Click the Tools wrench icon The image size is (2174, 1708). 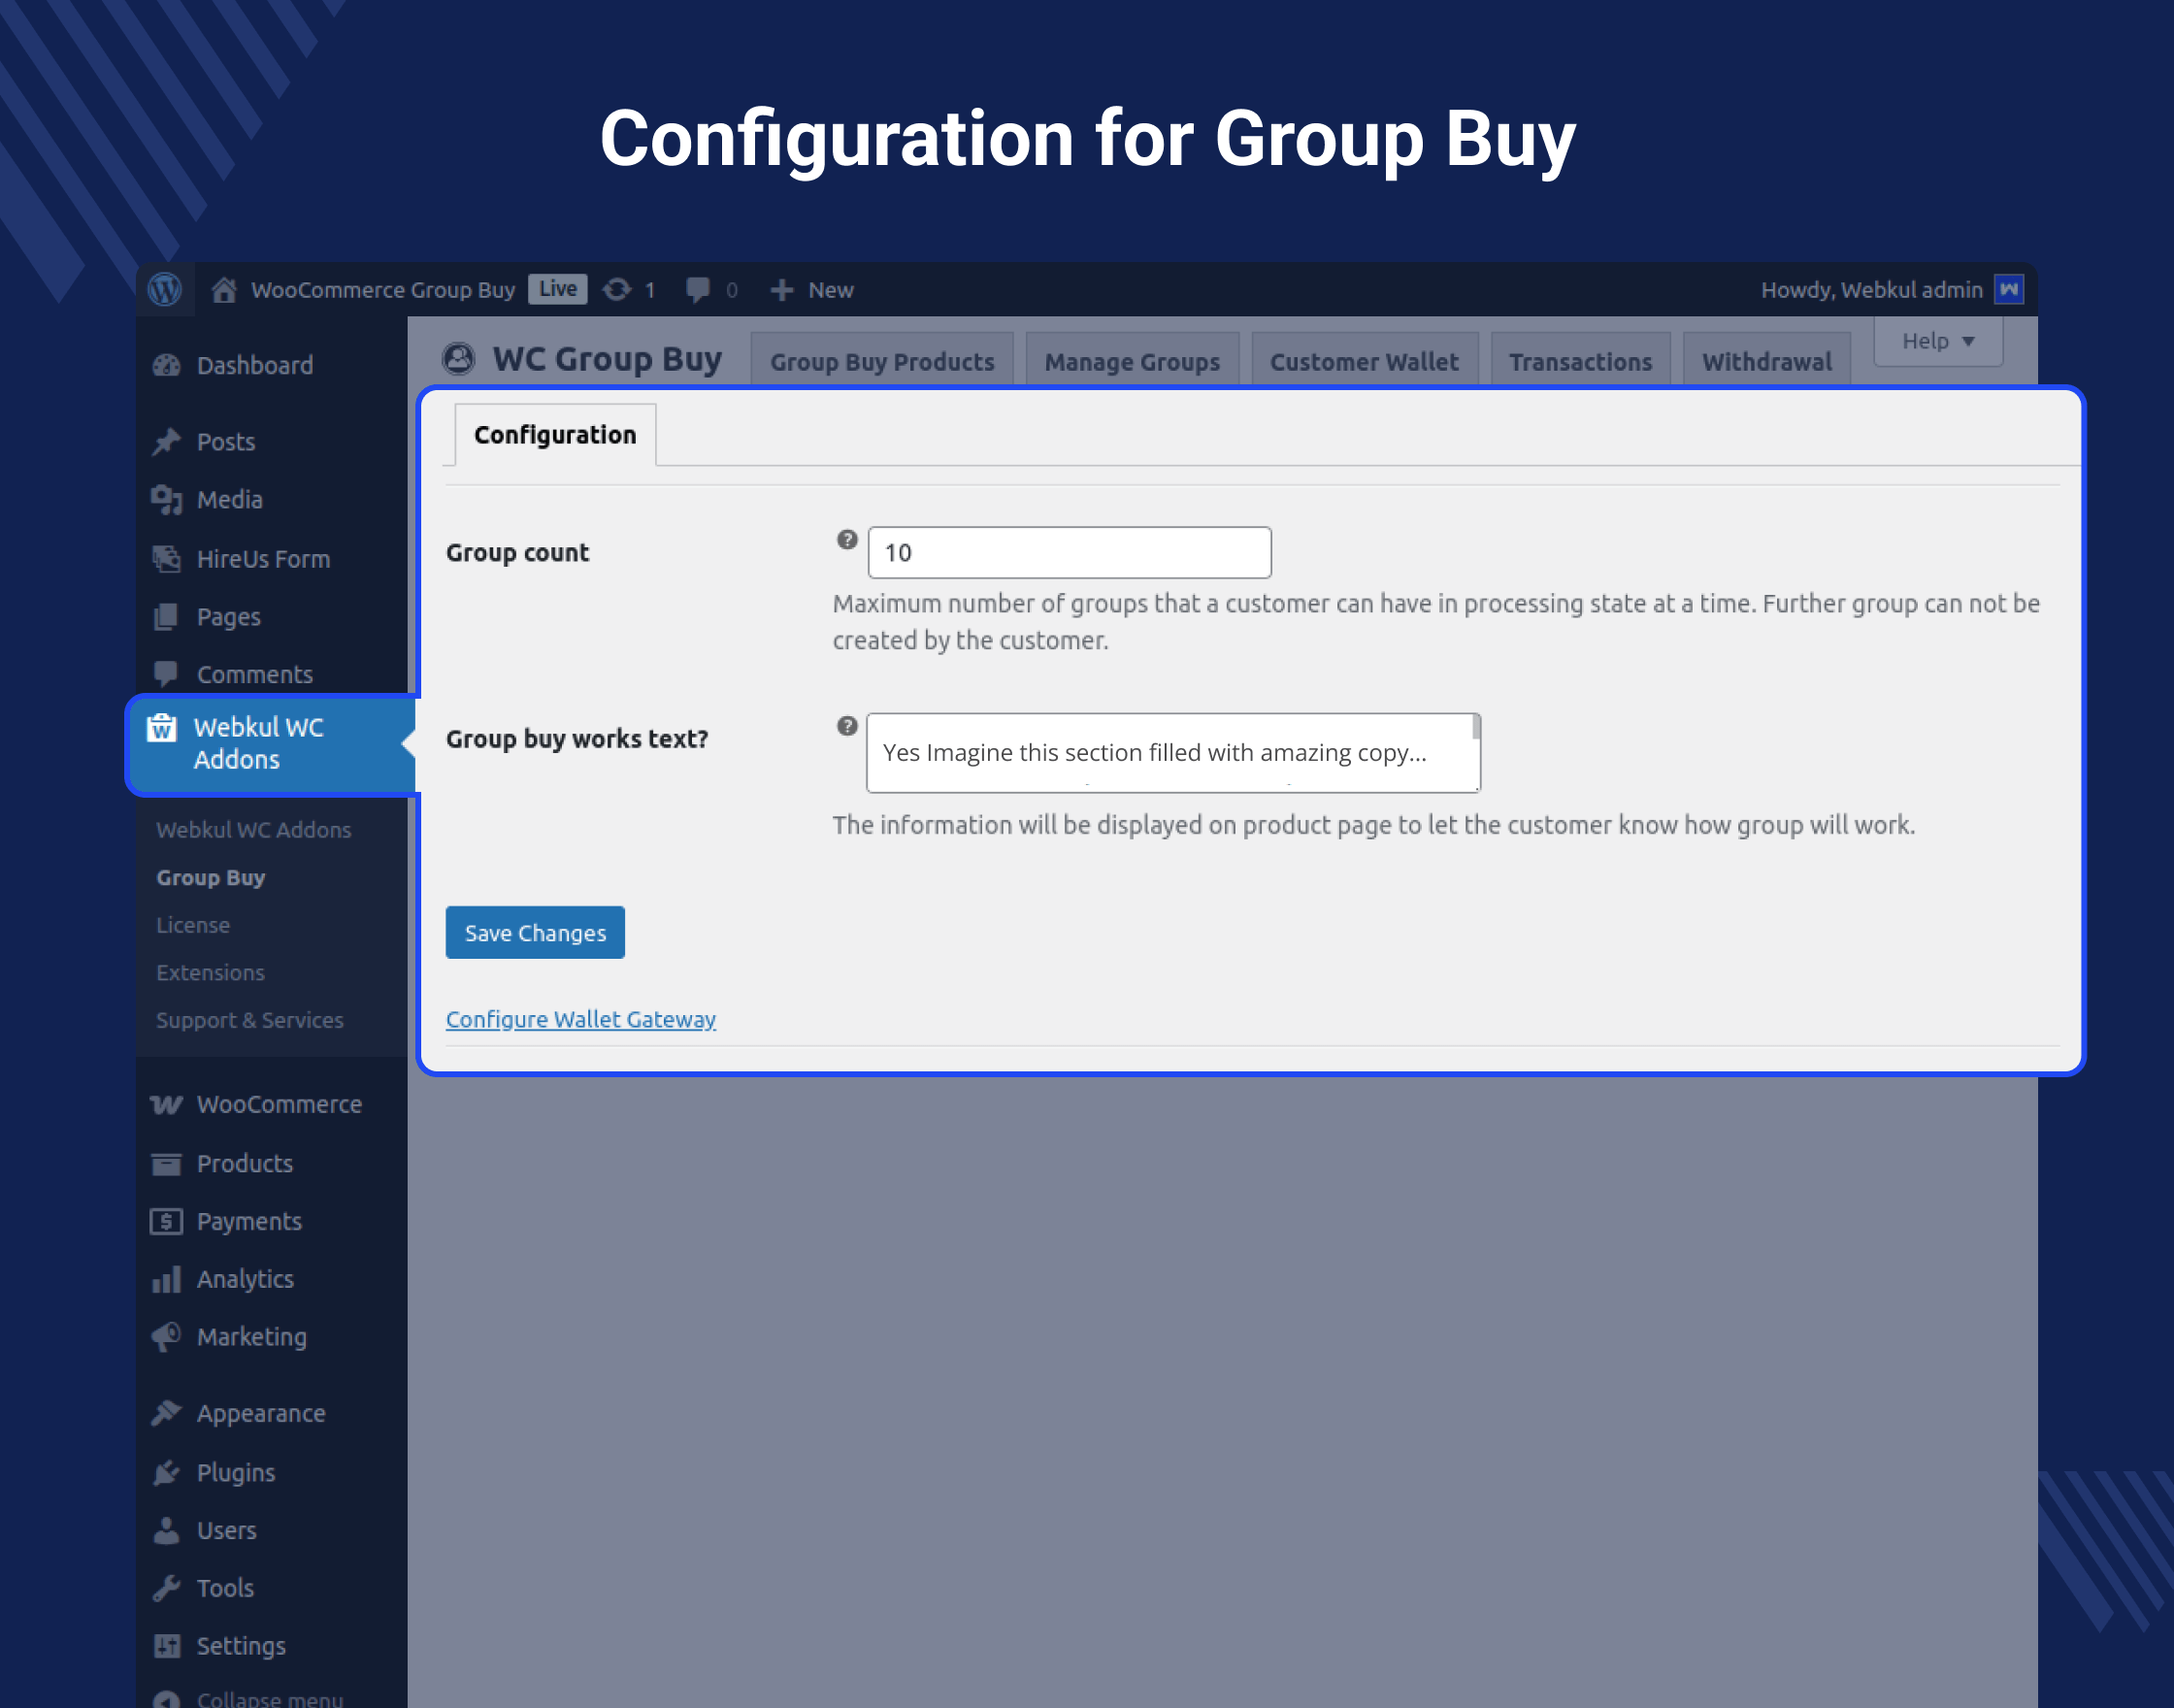coord(167,1588)
